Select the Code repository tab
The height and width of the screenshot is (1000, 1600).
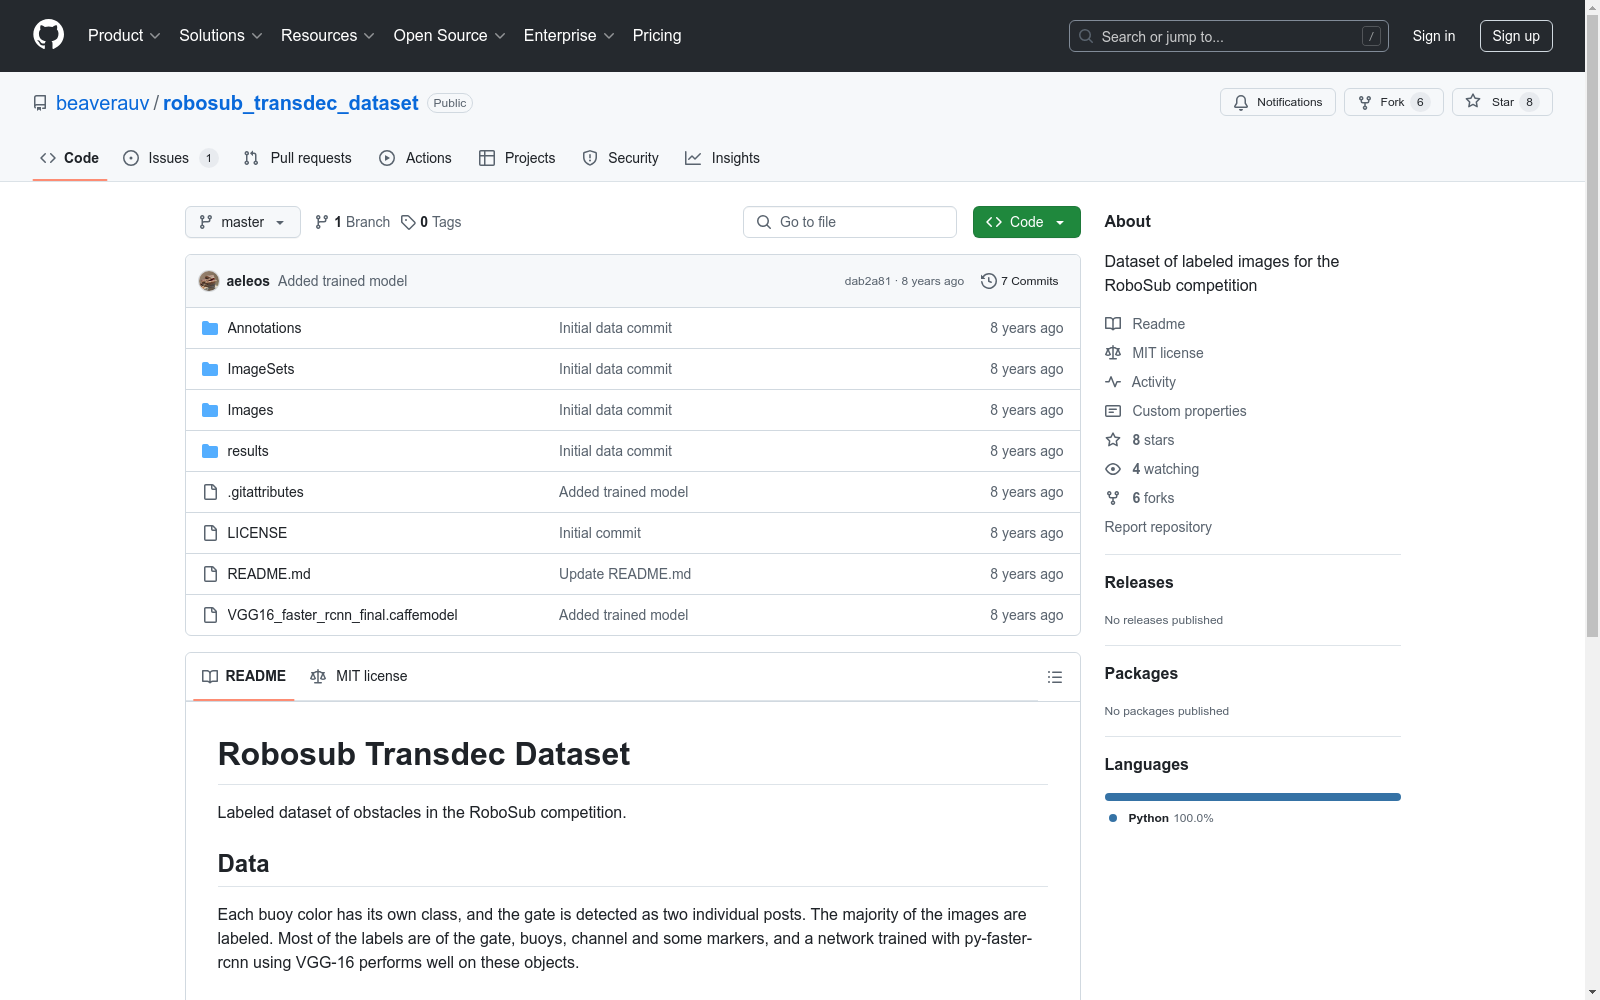(70, 158)
